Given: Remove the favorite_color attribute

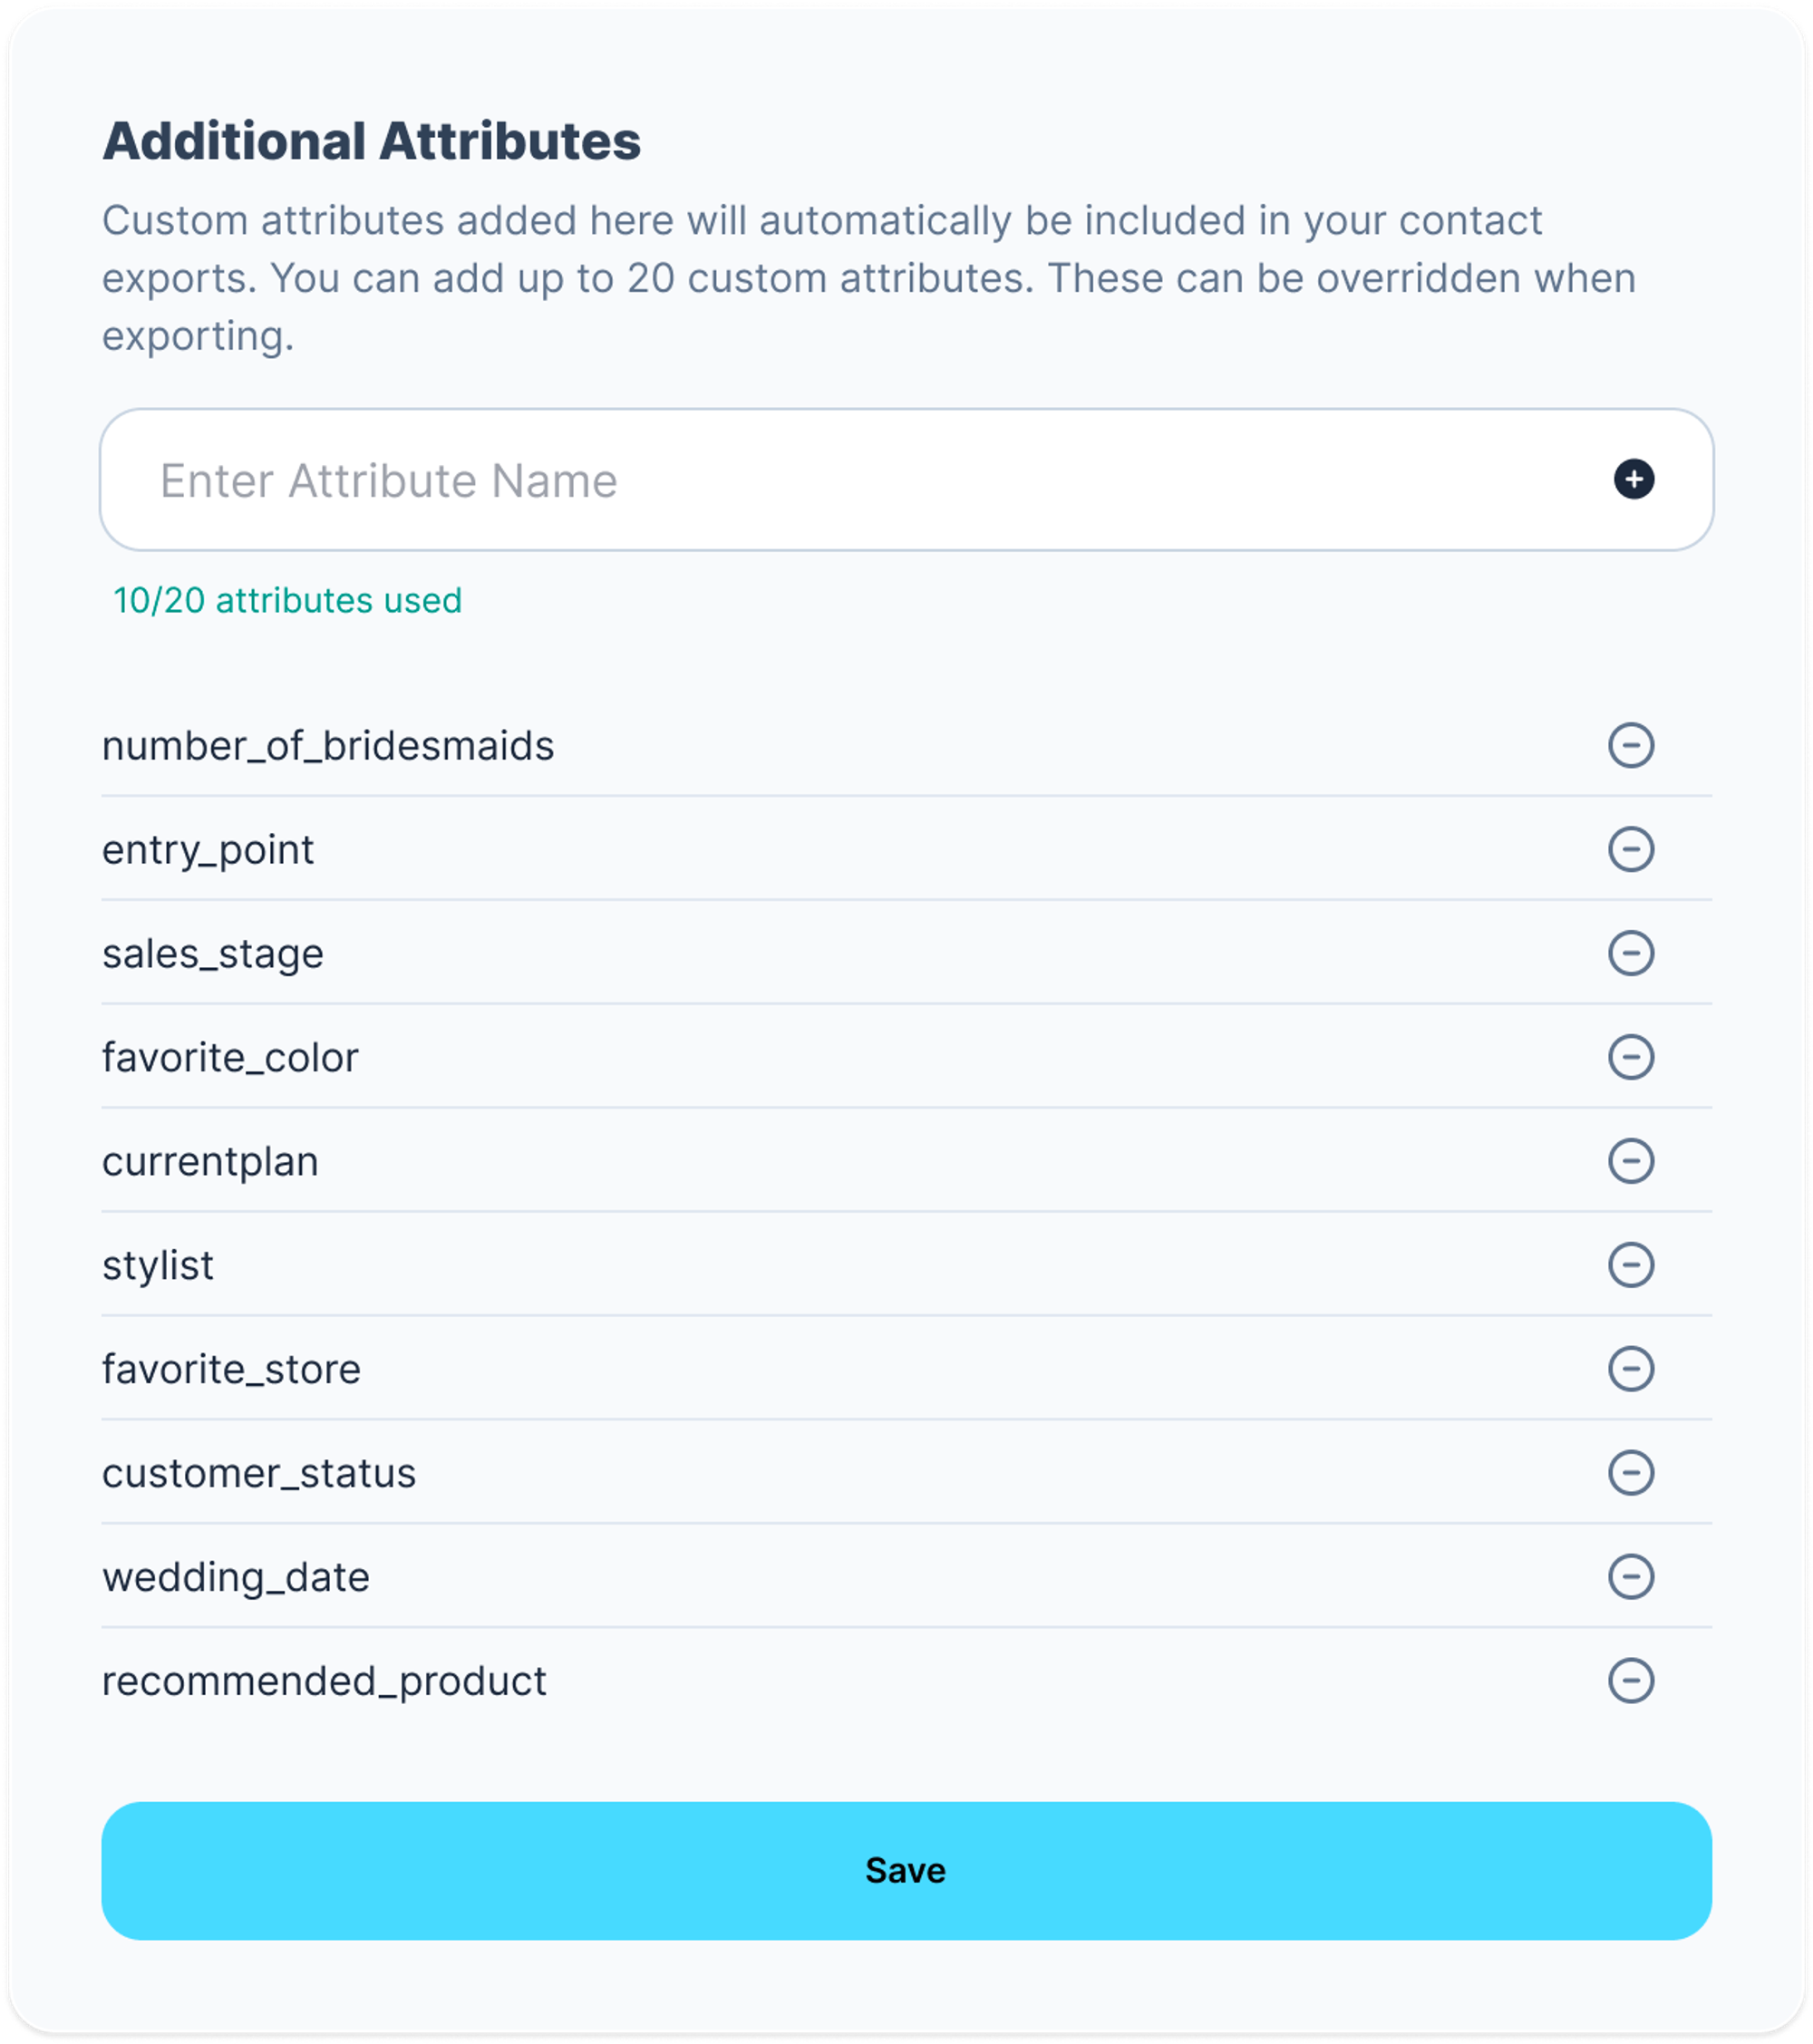Looking at the screenshot, I should (x=1630, y=1057).
